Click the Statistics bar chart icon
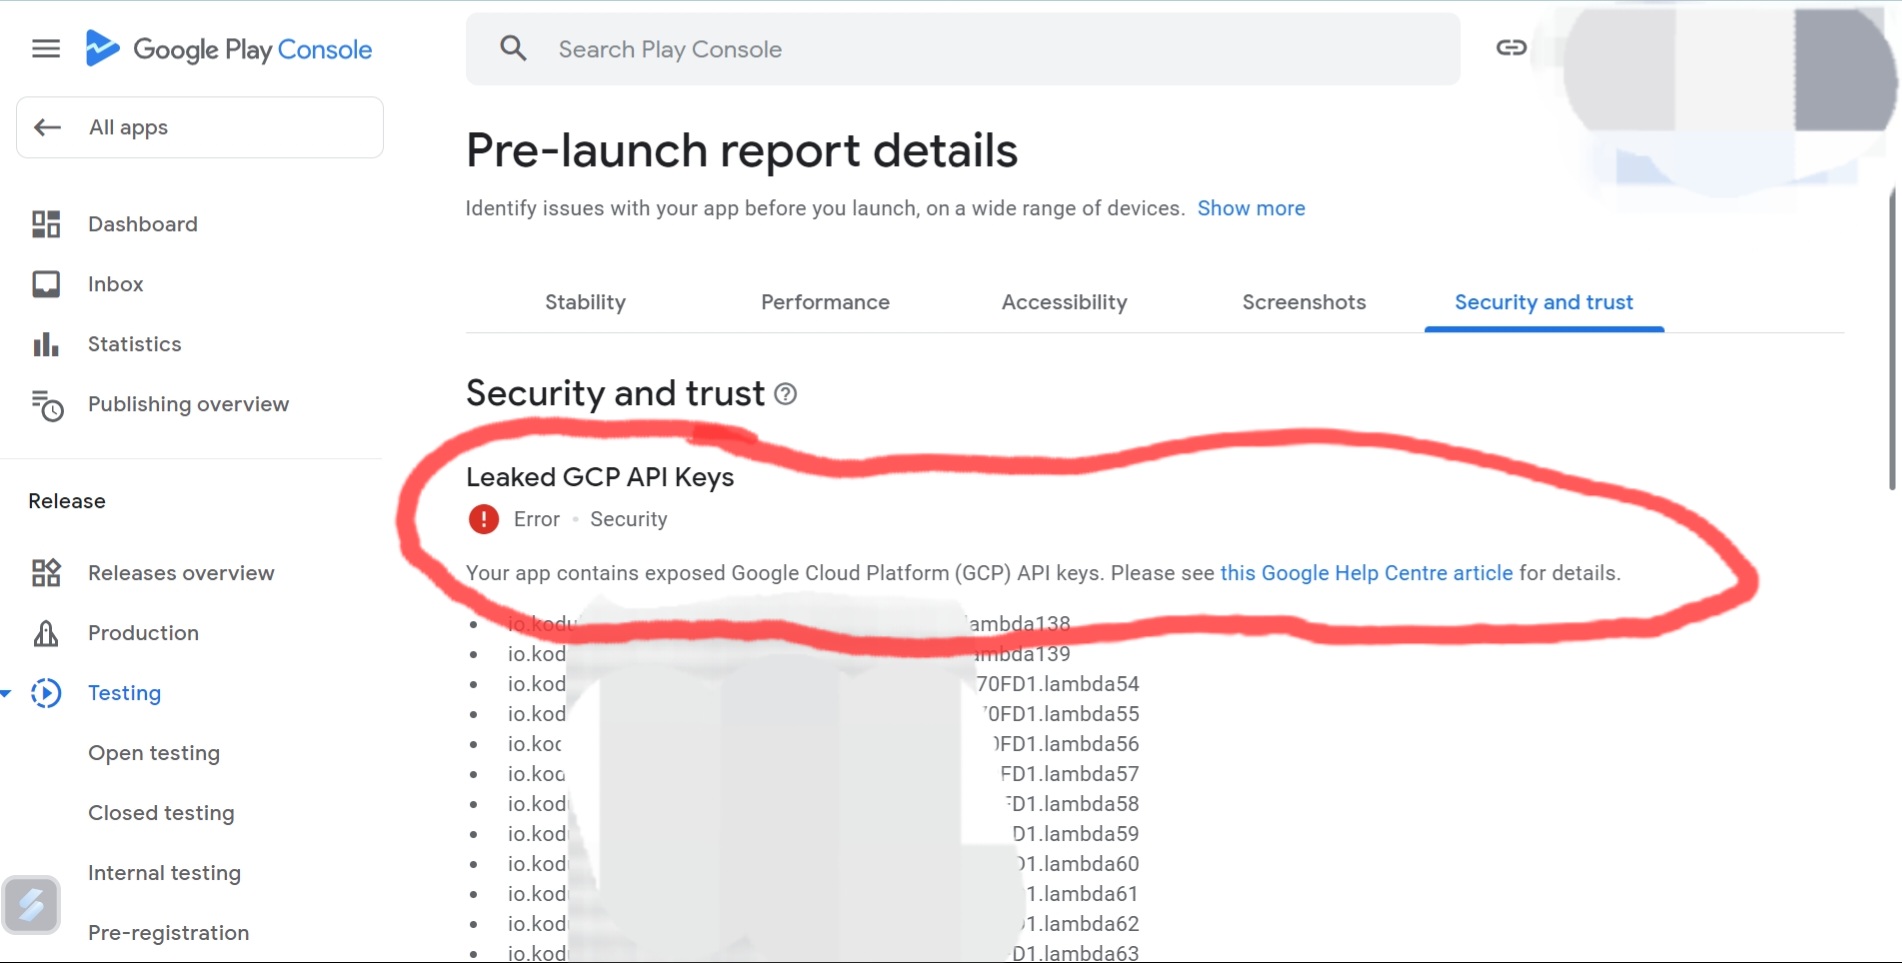Viewport: 1902px width, 963px height. (46, 344)
